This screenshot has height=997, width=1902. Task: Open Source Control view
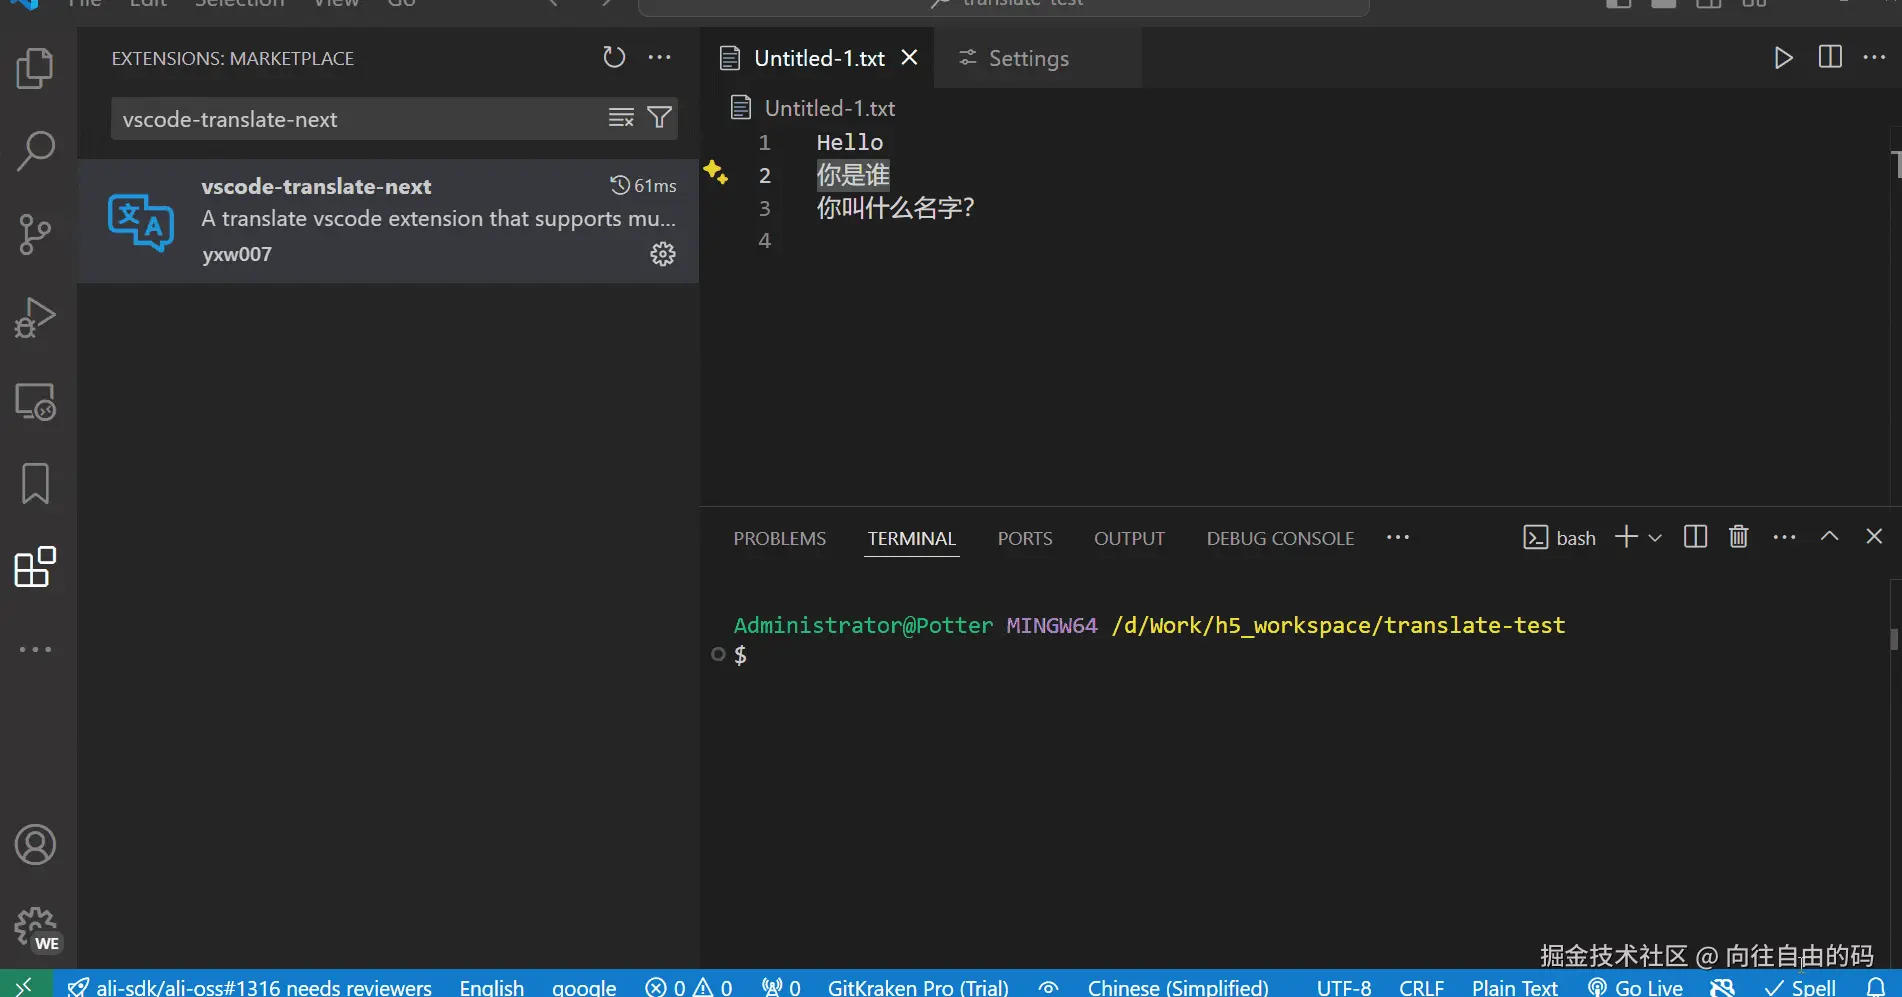[35, 234]
